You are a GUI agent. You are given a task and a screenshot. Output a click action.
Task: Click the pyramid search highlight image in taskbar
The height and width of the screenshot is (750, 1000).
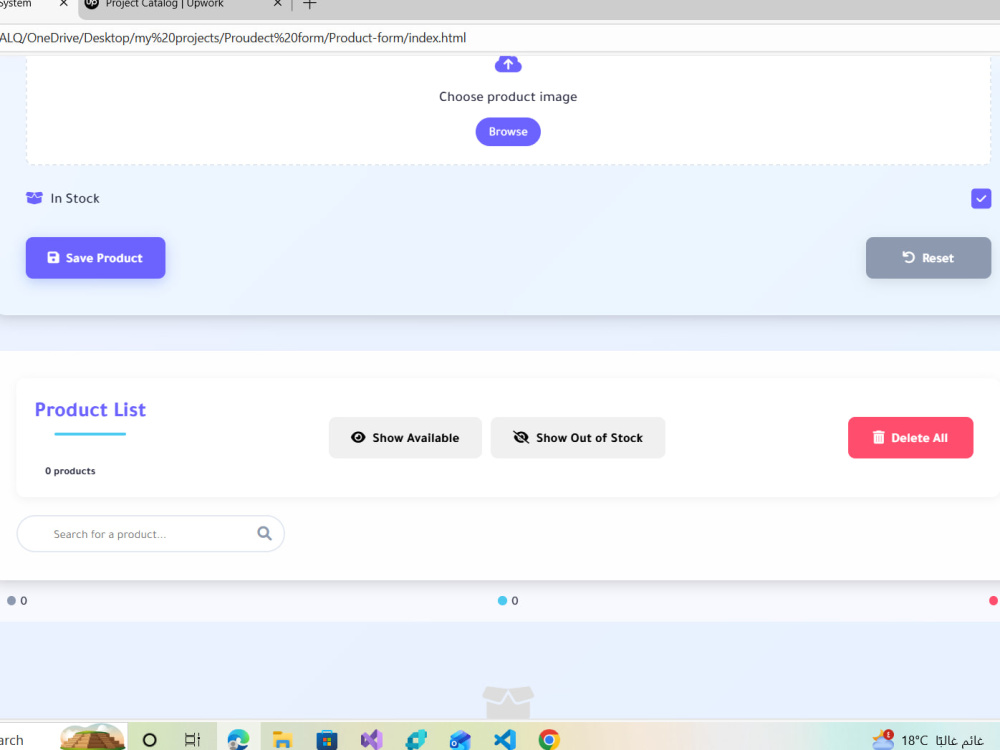point(93,737)
